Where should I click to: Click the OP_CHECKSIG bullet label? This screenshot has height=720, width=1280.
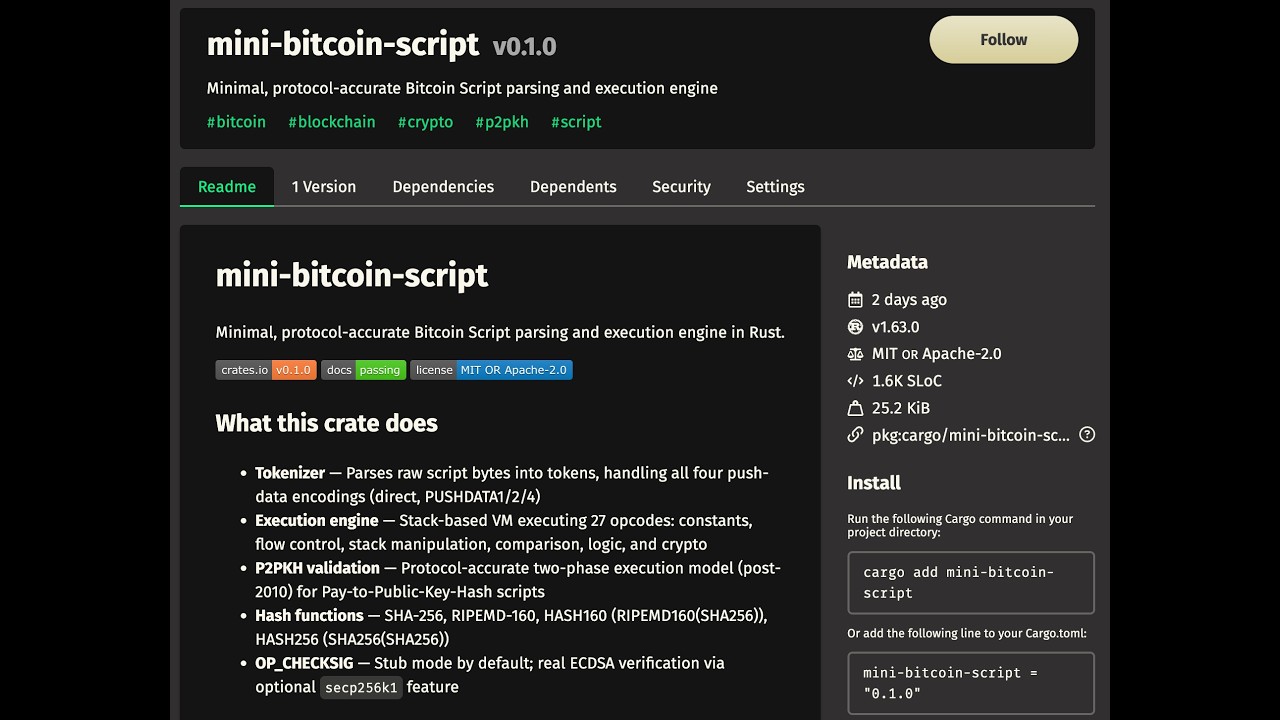point(304,663)
